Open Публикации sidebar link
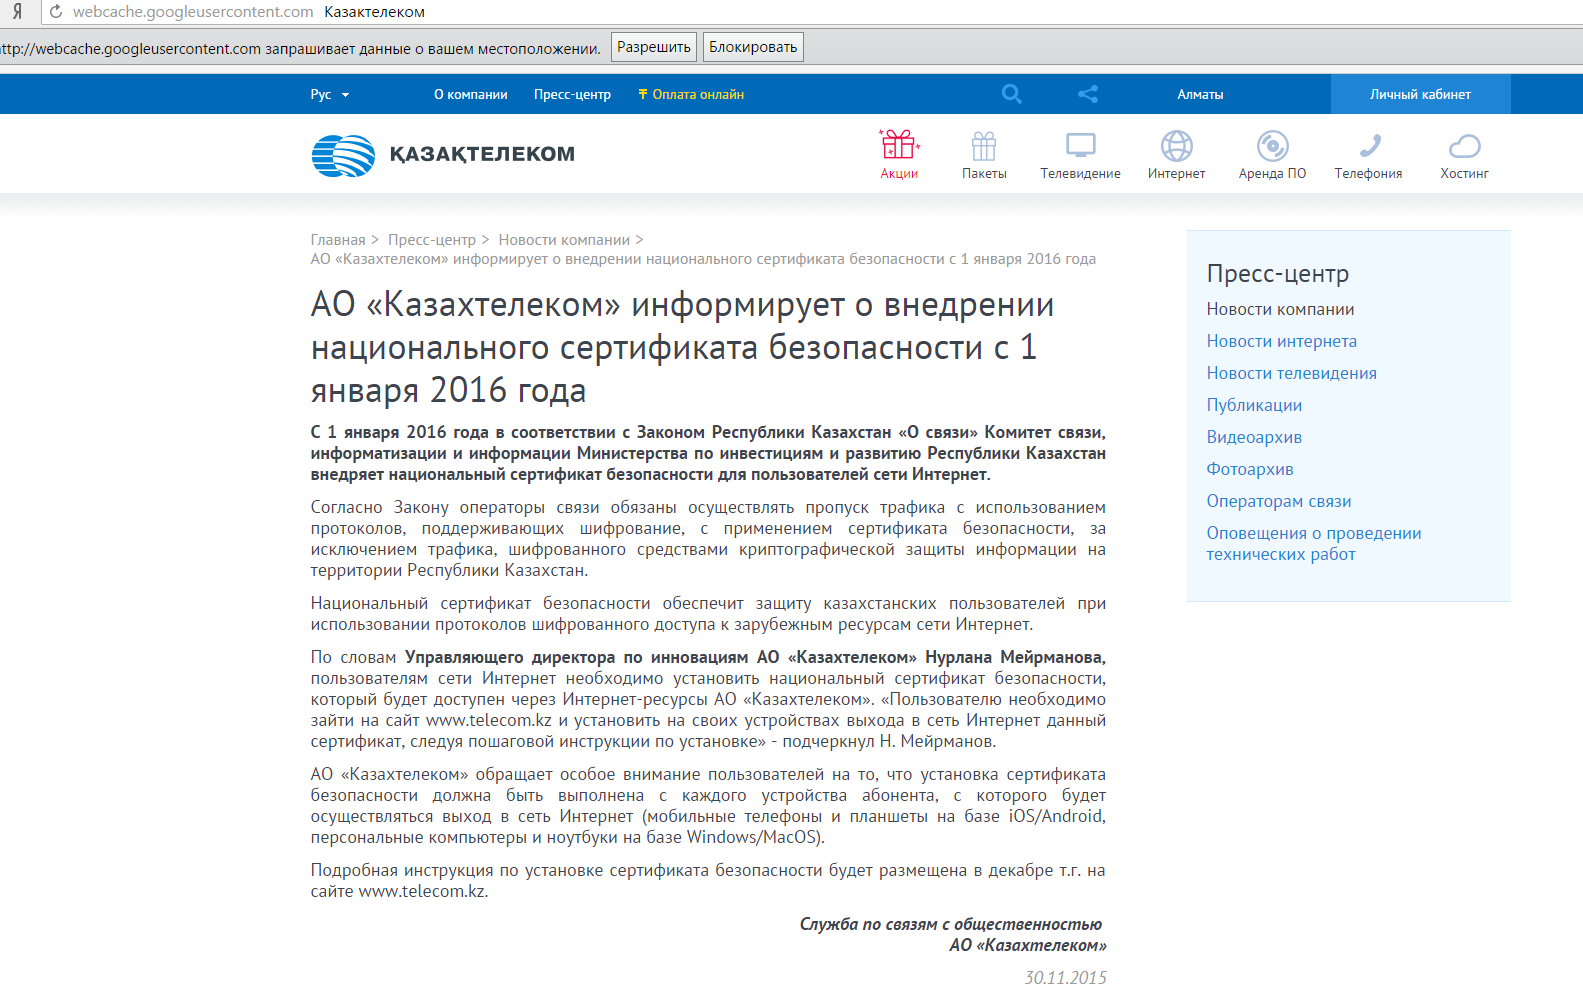Image resolution: width=1583 pixels, height=1005 pixels. 1254,406
